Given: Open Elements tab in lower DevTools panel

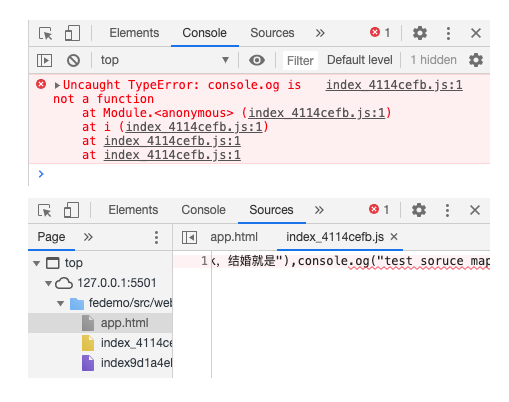Looking at the screenshot, I should point(133,210).
